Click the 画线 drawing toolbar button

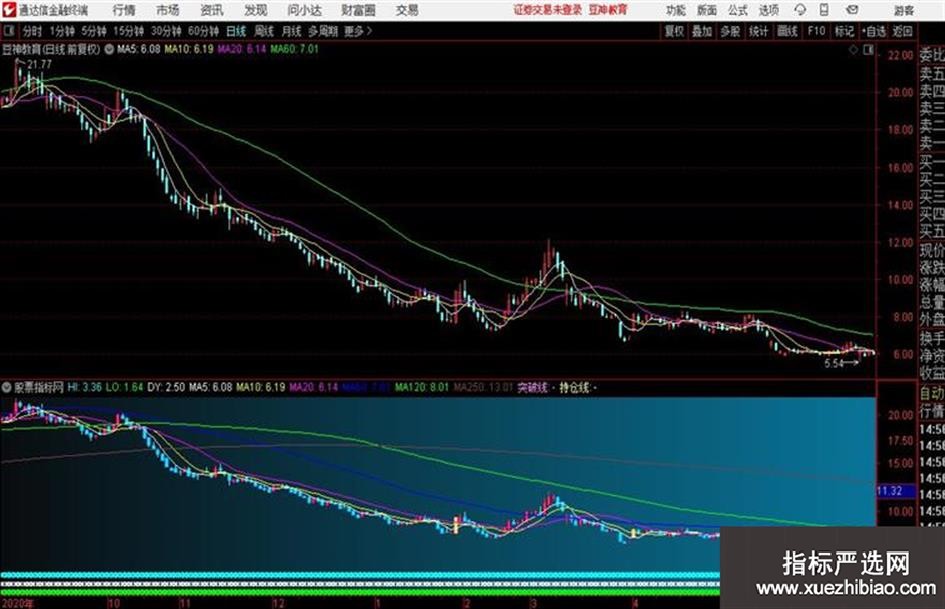pos(787,31)
